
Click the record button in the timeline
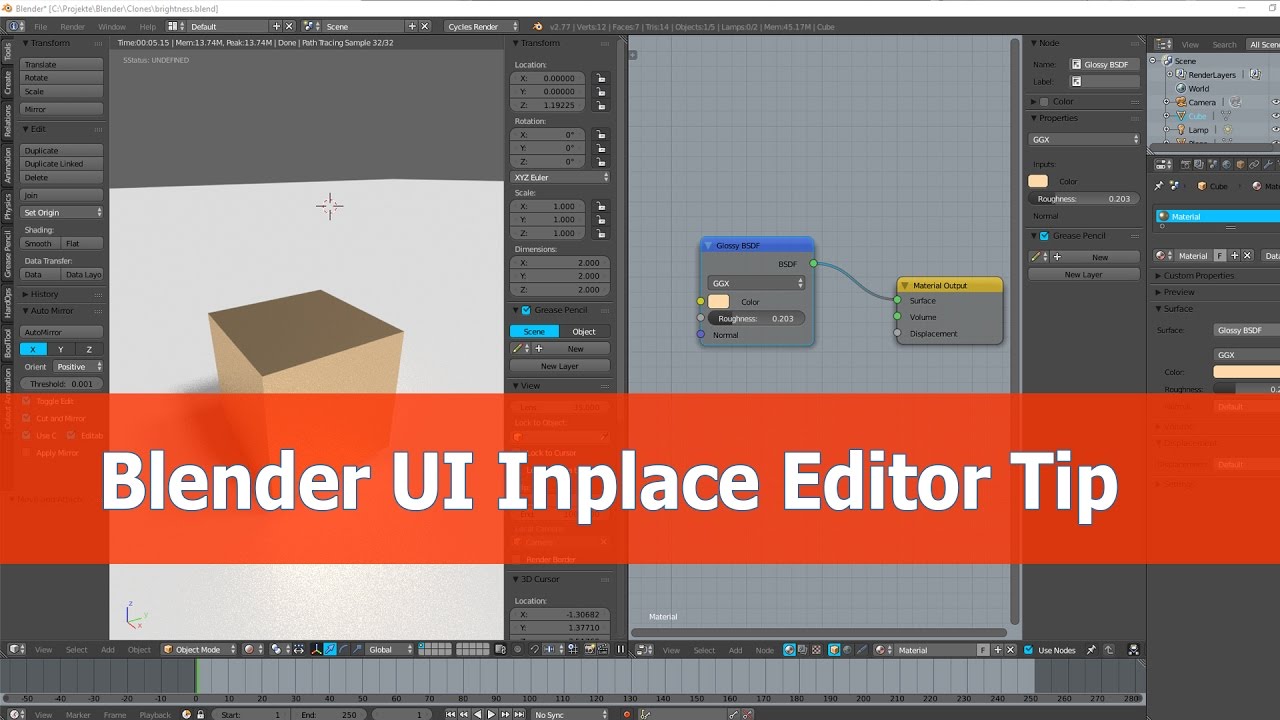coord(627,714)
